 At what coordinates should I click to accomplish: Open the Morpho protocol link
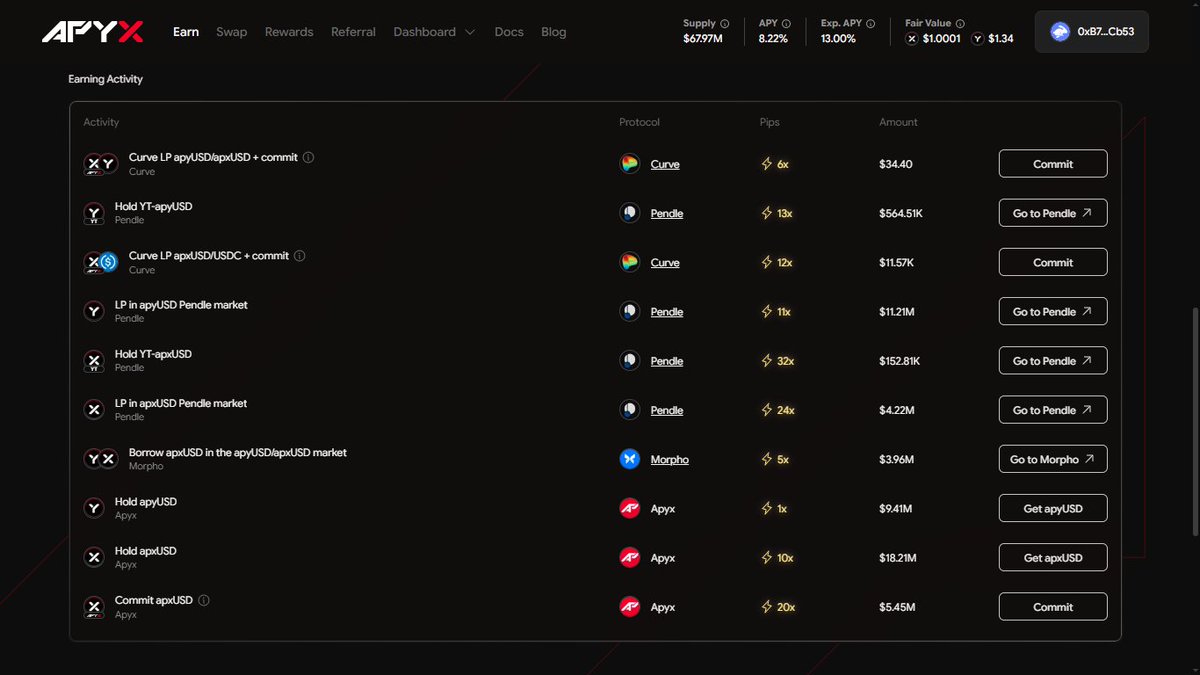pyautogui.click(x=670, y=459)
